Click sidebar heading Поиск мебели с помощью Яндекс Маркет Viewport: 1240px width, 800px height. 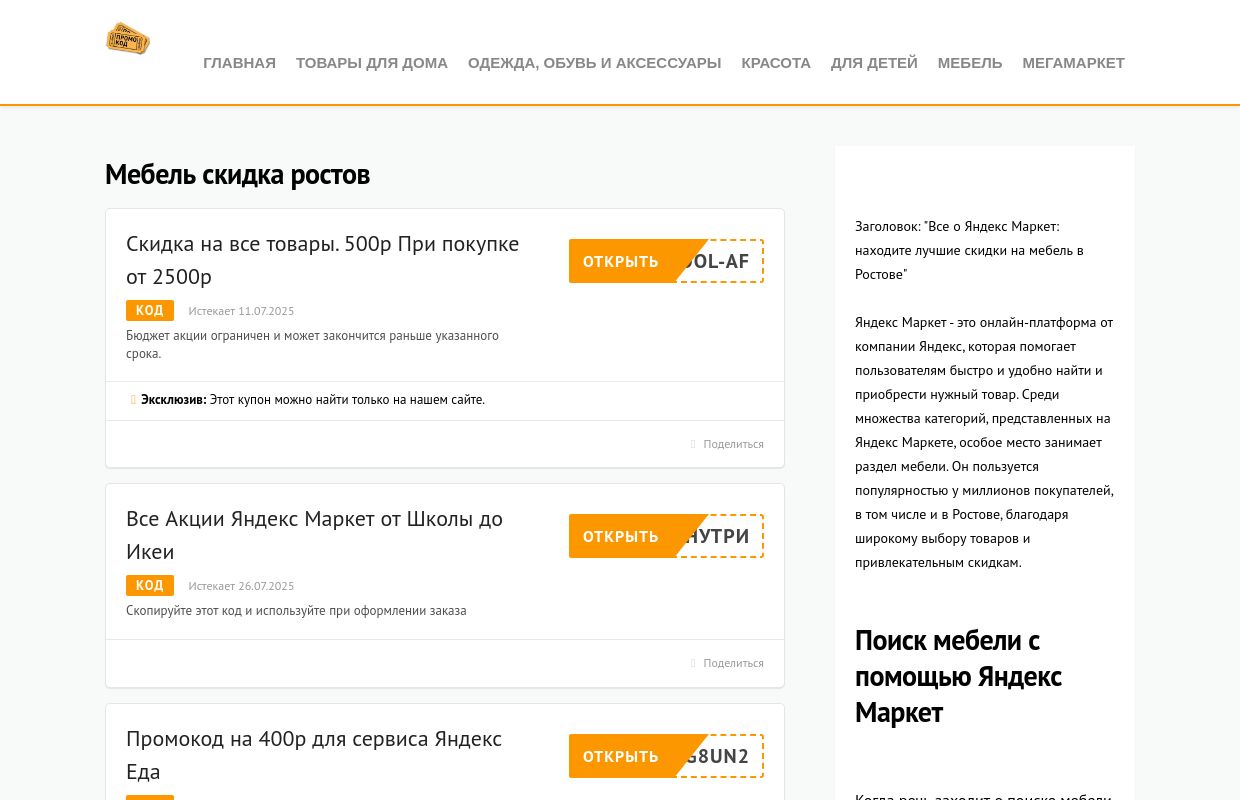coord(958,676)
